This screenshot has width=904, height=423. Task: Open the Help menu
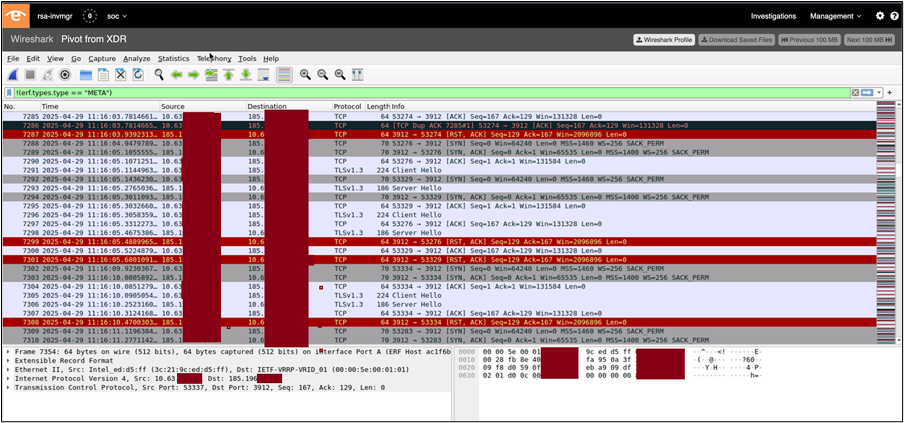point(271,59)
